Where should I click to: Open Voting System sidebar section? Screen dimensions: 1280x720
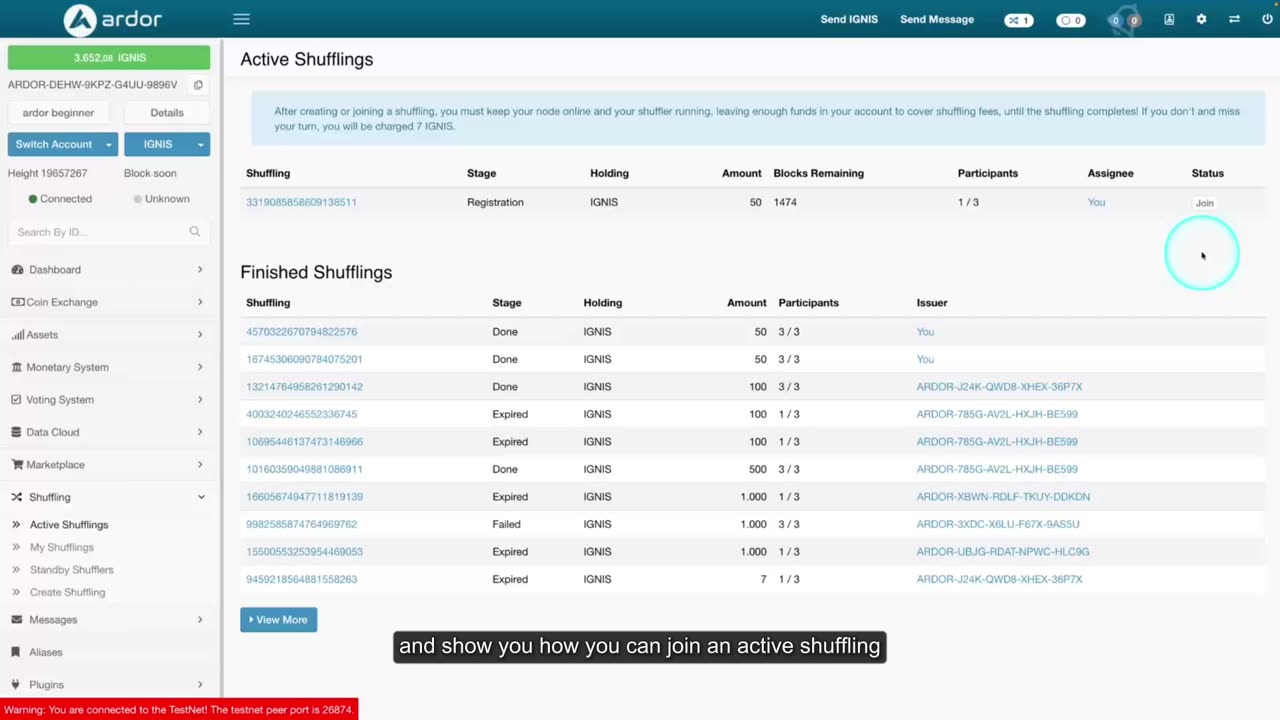pos(108,400)
